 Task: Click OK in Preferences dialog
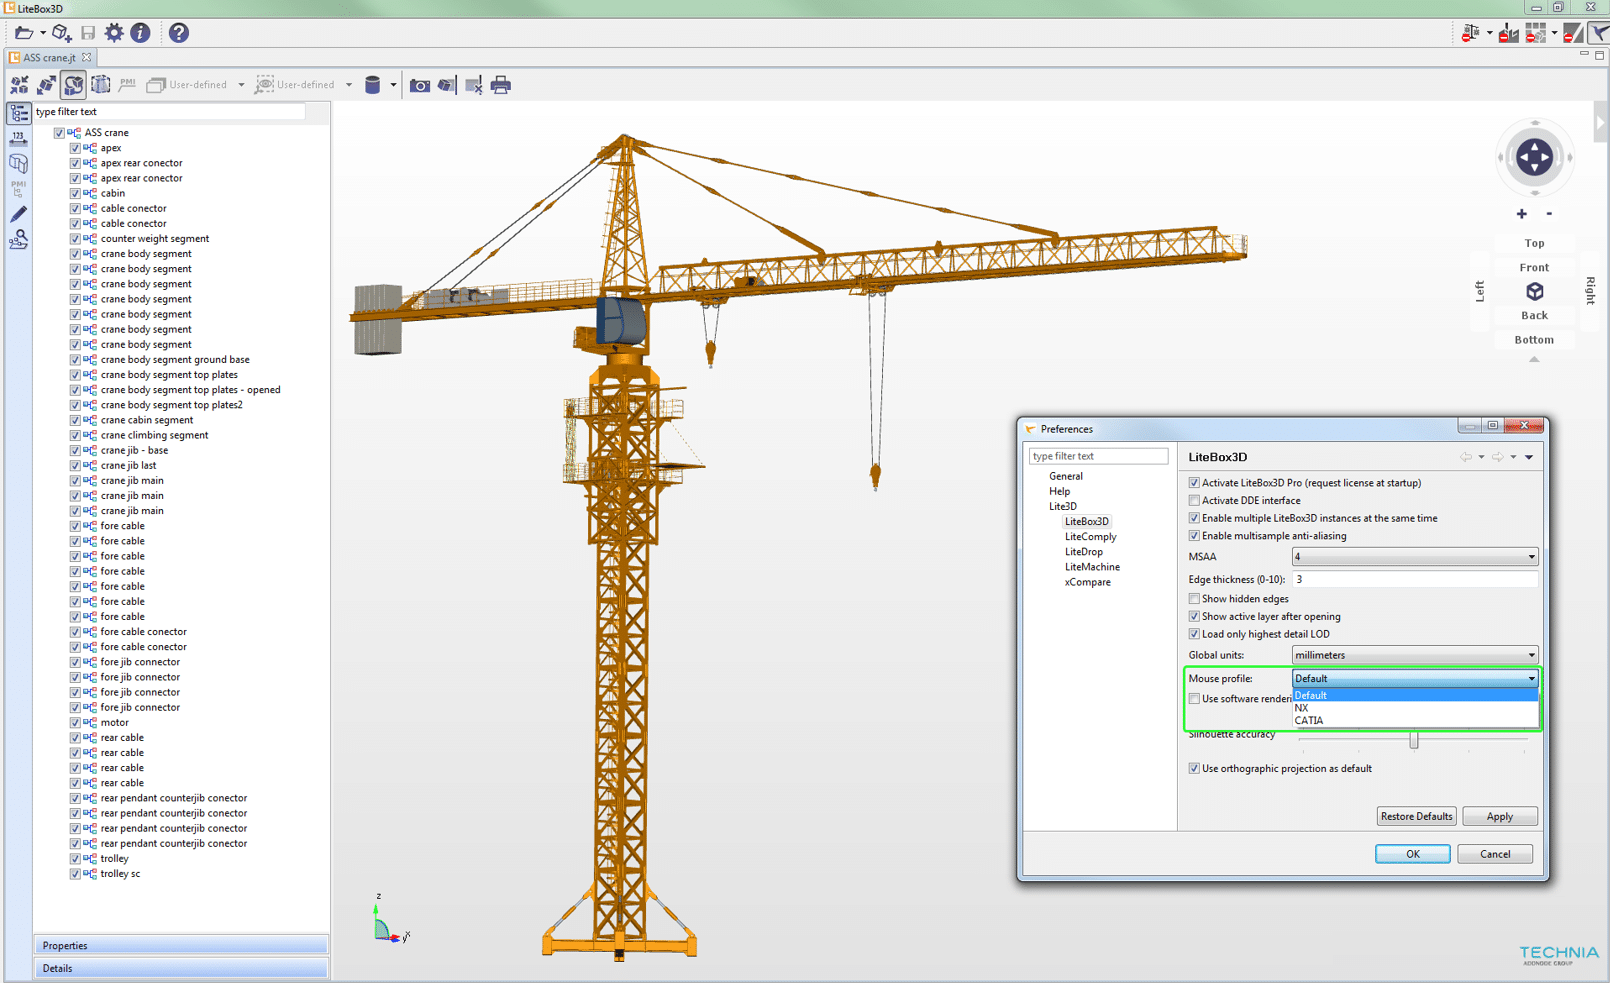[x=1412, y=854]
